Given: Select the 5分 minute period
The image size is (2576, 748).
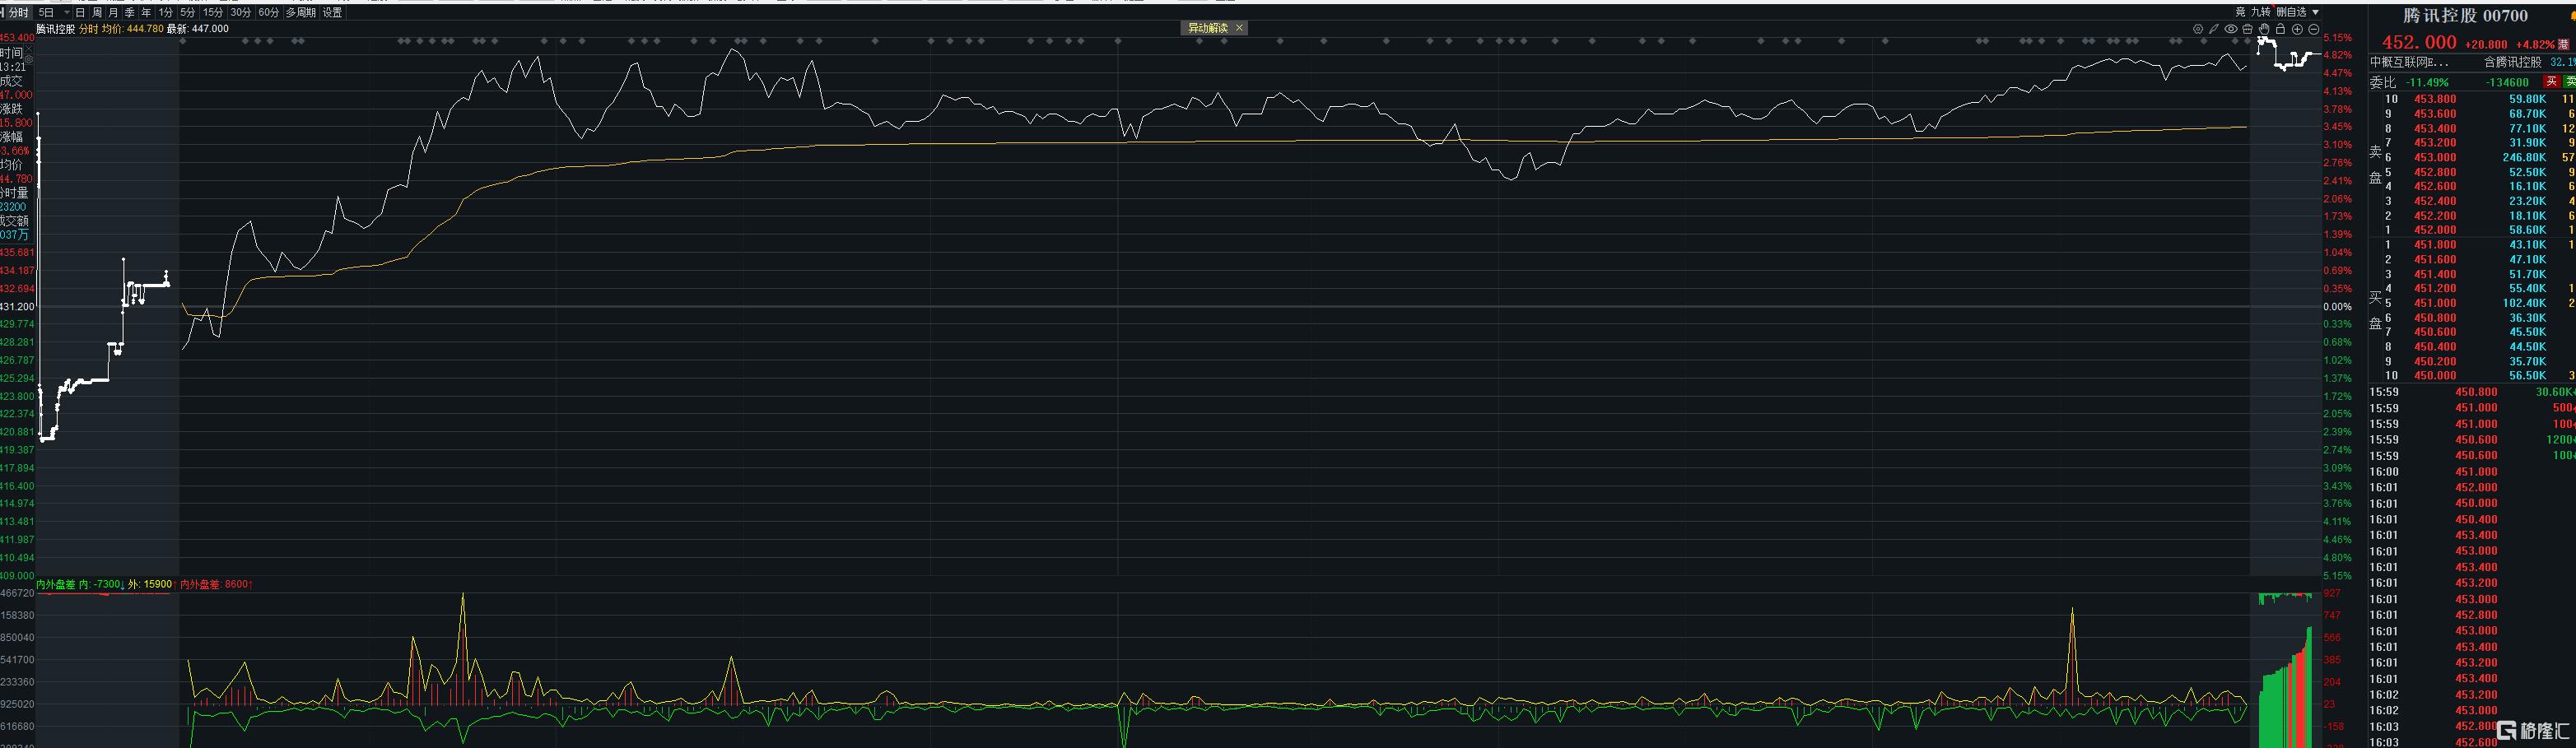Looking at the screenshot, I should [188, 12].
